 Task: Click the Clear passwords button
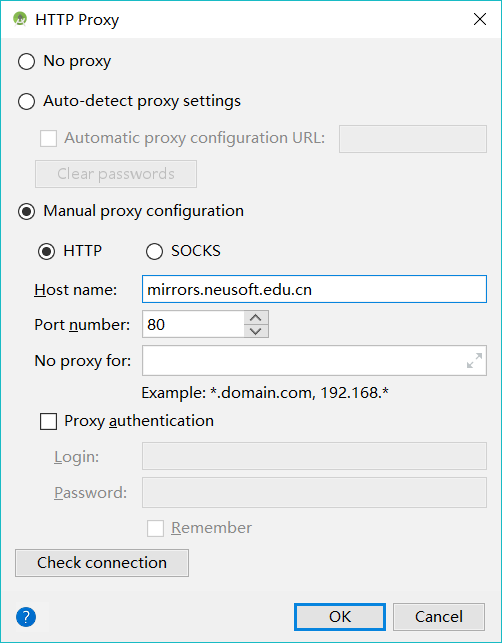[x=116, y=174]
